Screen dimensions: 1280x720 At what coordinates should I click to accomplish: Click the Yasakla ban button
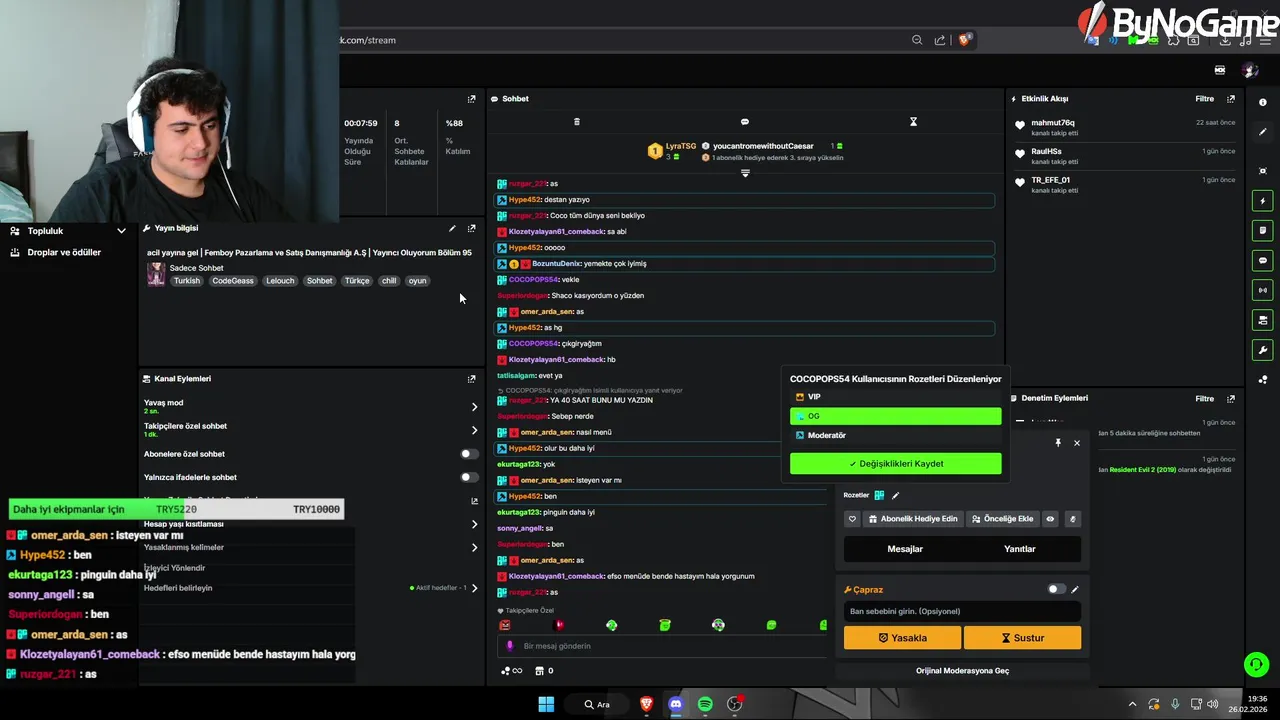click(902, 638)
